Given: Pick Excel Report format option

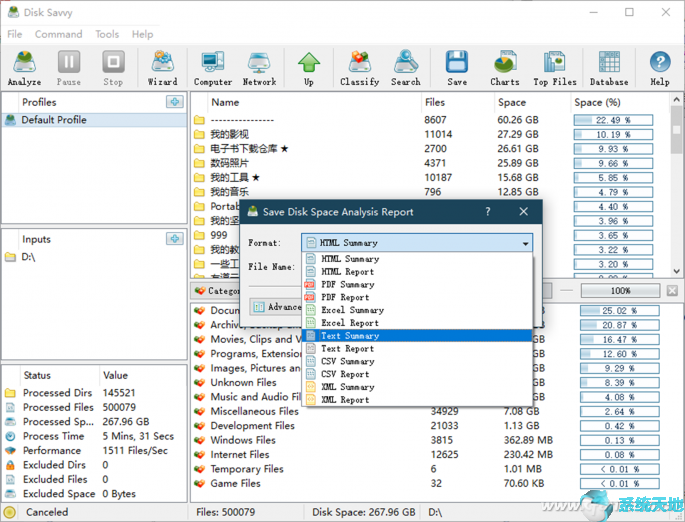Looking at the screenshot, I should (x=419, y=323).
